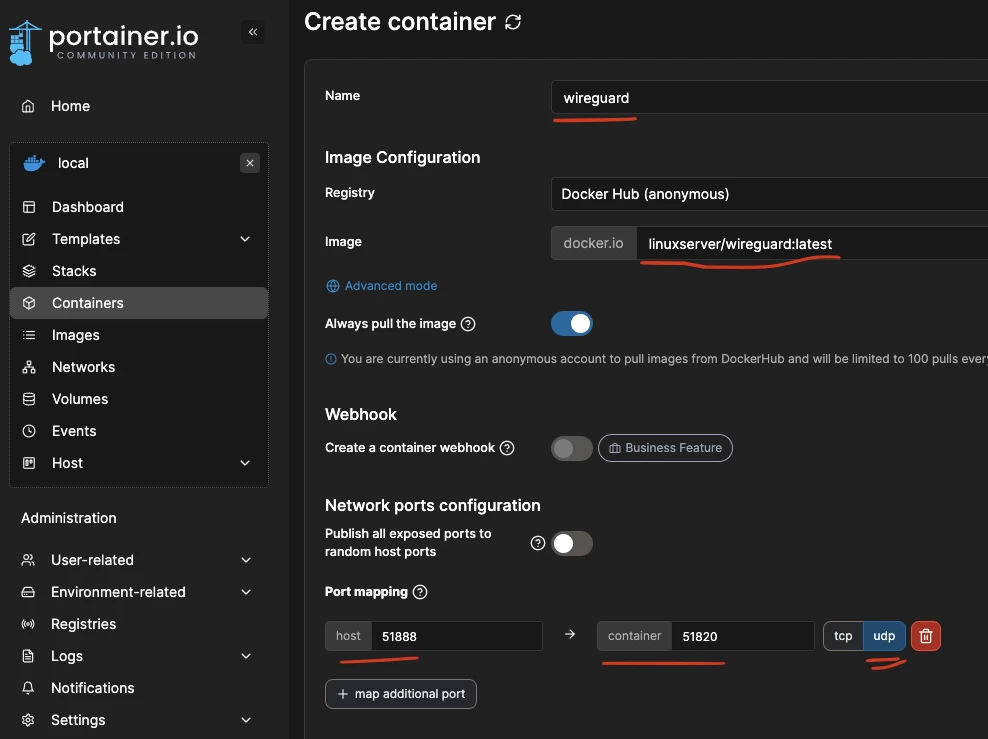Open Notifications in the sidebar

pos(94,687)
